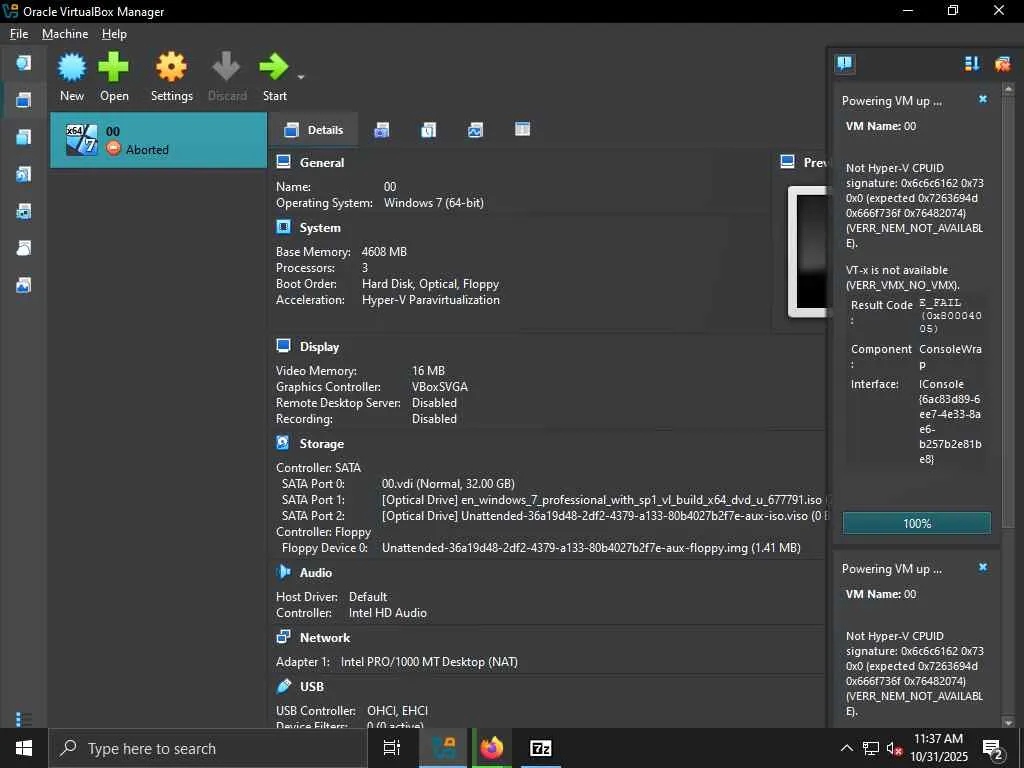1024x768 pixels.
Task: Switch to the Details tab
Action: (313, 129)
